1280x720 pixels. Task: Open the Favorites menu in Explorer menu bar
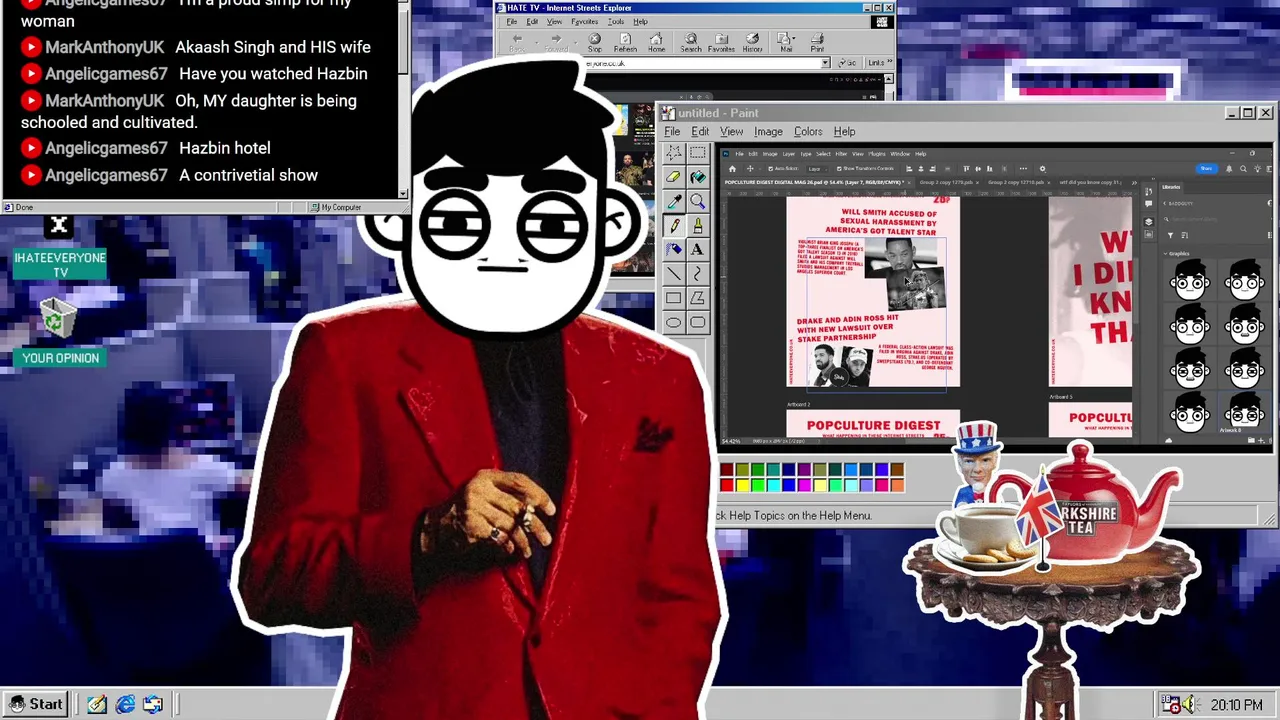[x=584, y=22]
